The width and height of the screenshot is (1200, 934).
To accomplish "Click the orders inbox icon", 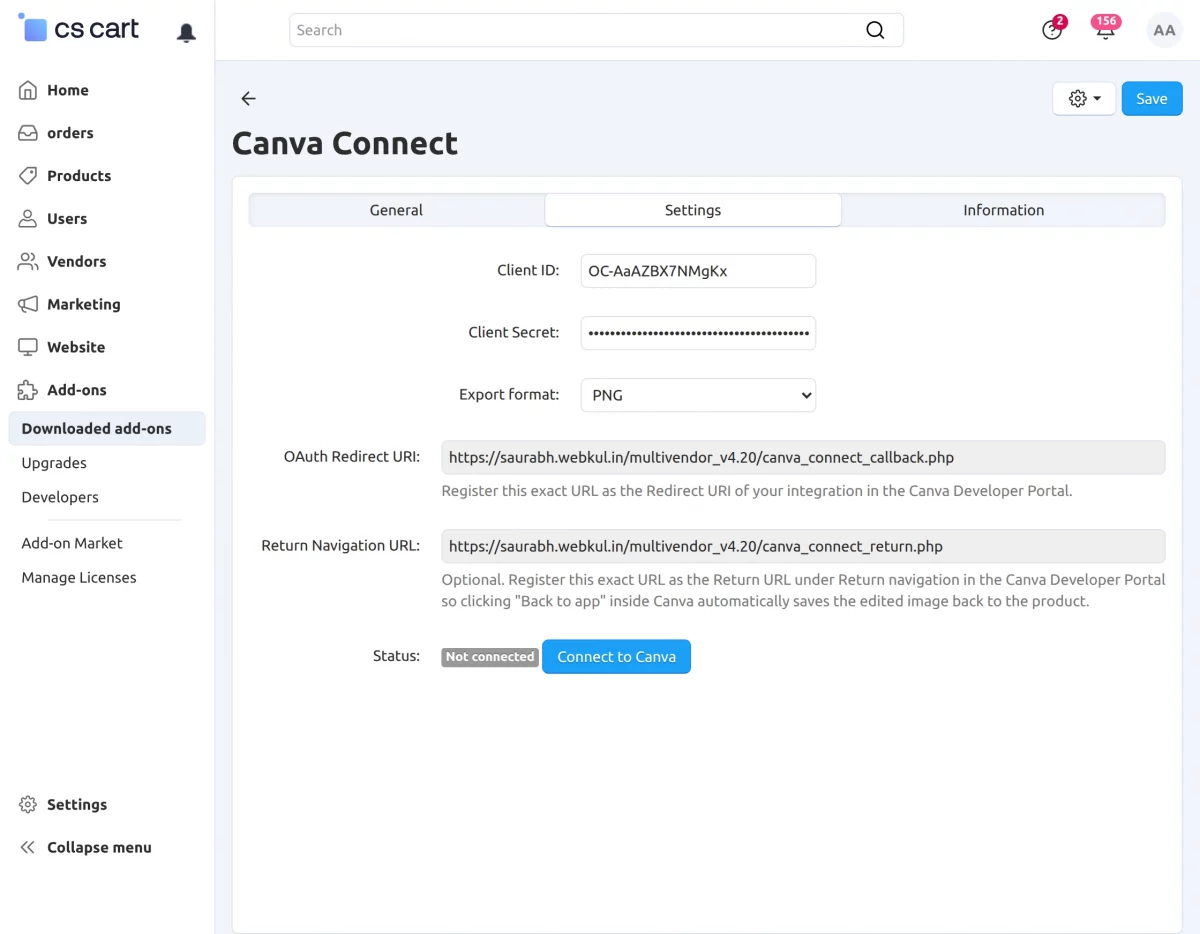I will 28,133.
